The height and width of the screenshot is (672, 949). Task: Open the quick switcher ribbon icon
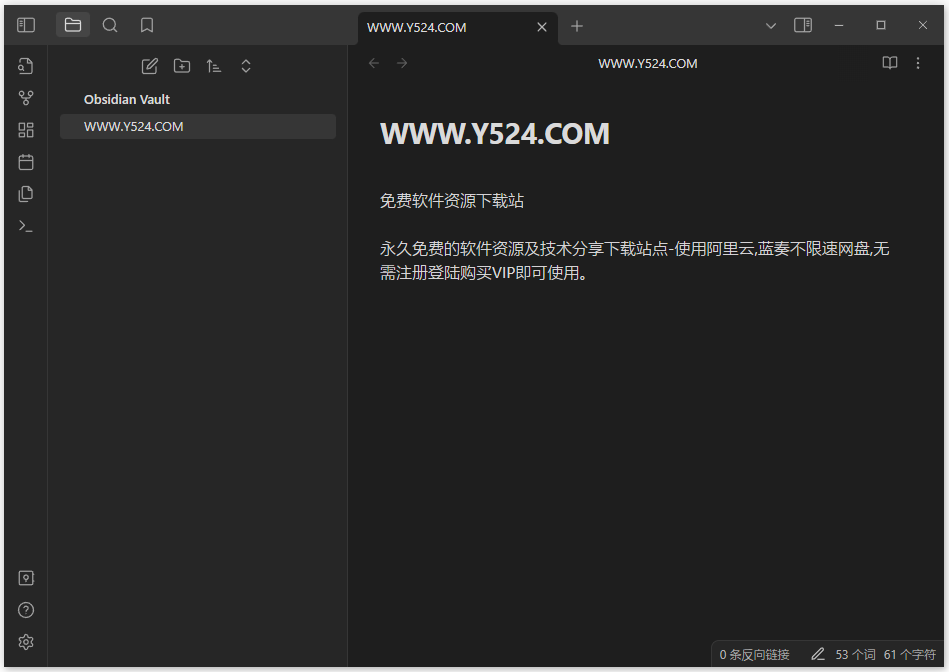pos(26,66)
